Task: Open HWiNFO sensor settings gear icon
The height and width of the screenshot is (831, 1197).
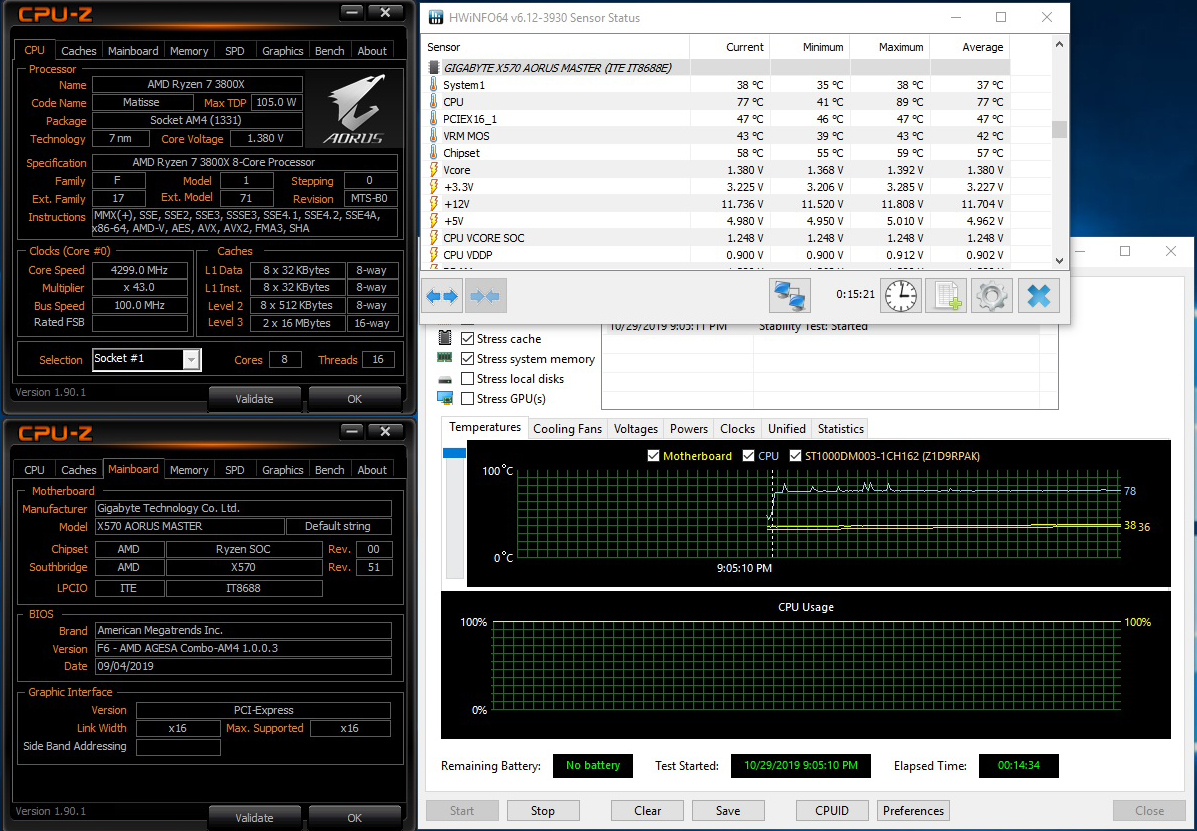Action: 992,296
